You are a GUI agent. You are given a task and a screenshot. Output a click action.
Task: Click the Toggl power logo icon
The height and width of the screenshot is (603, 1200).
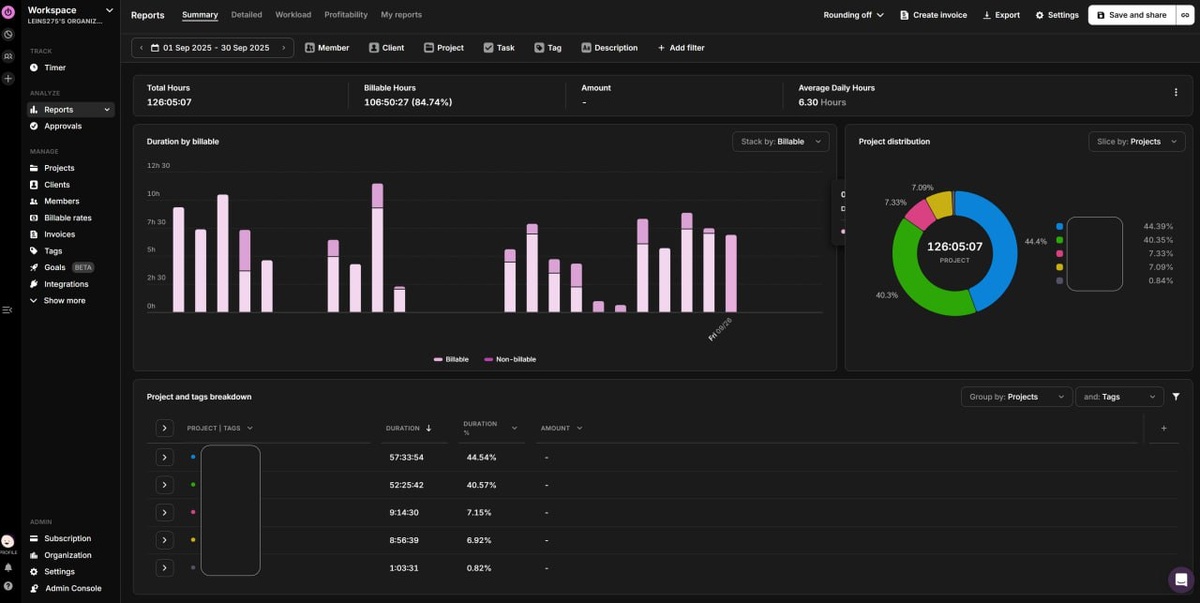(8, 12)
